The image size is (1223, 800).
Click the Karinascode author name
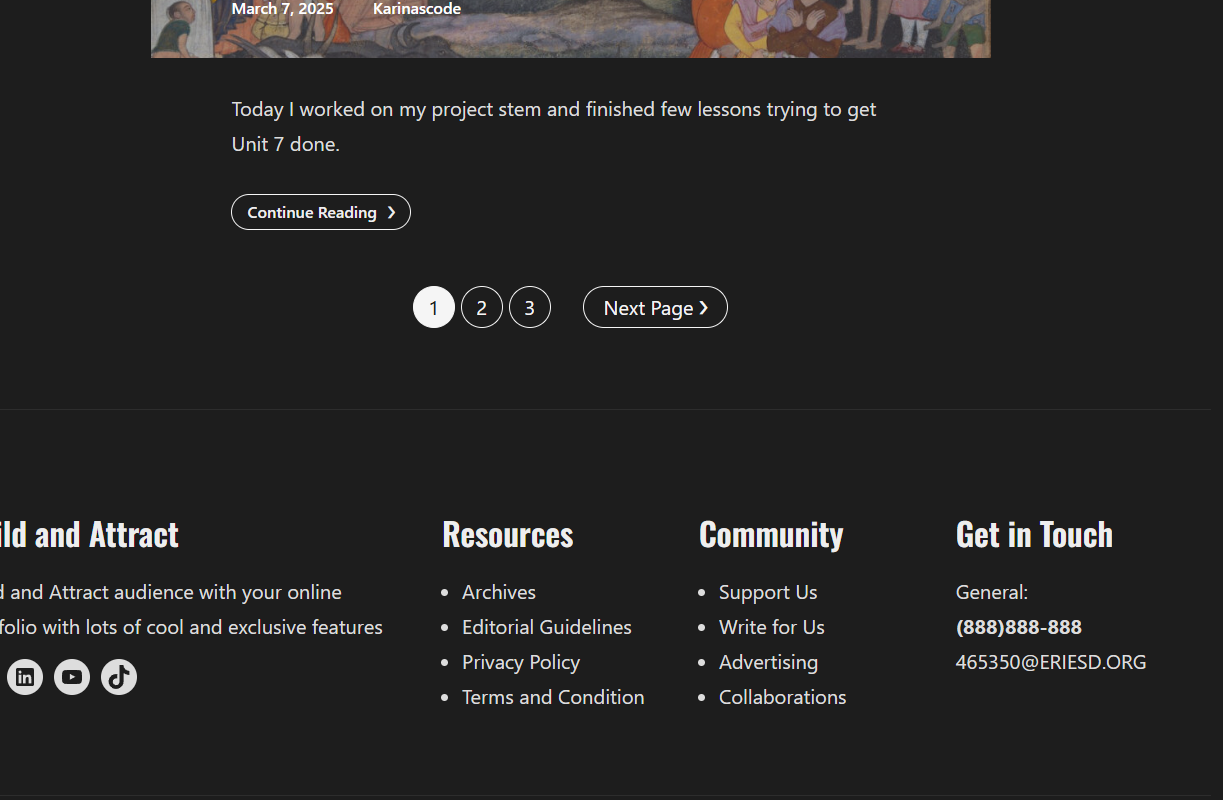(416, 9)
